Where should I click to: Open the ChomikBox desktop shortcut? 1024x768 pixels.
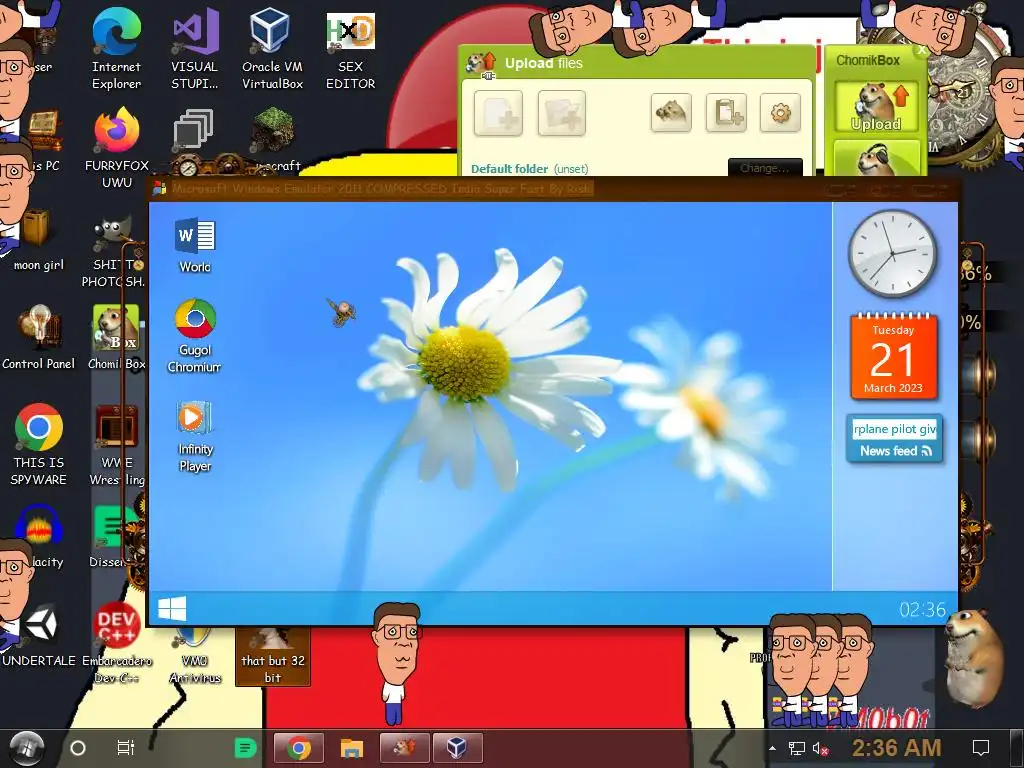pyautogui.click(x=116, y=338)
